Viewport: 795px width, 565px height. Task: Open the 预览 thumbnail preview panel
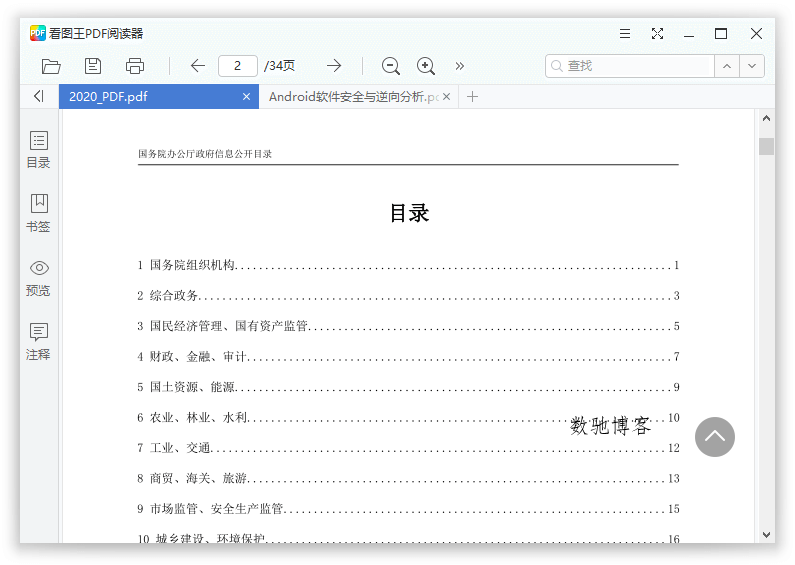click(39, 278)
